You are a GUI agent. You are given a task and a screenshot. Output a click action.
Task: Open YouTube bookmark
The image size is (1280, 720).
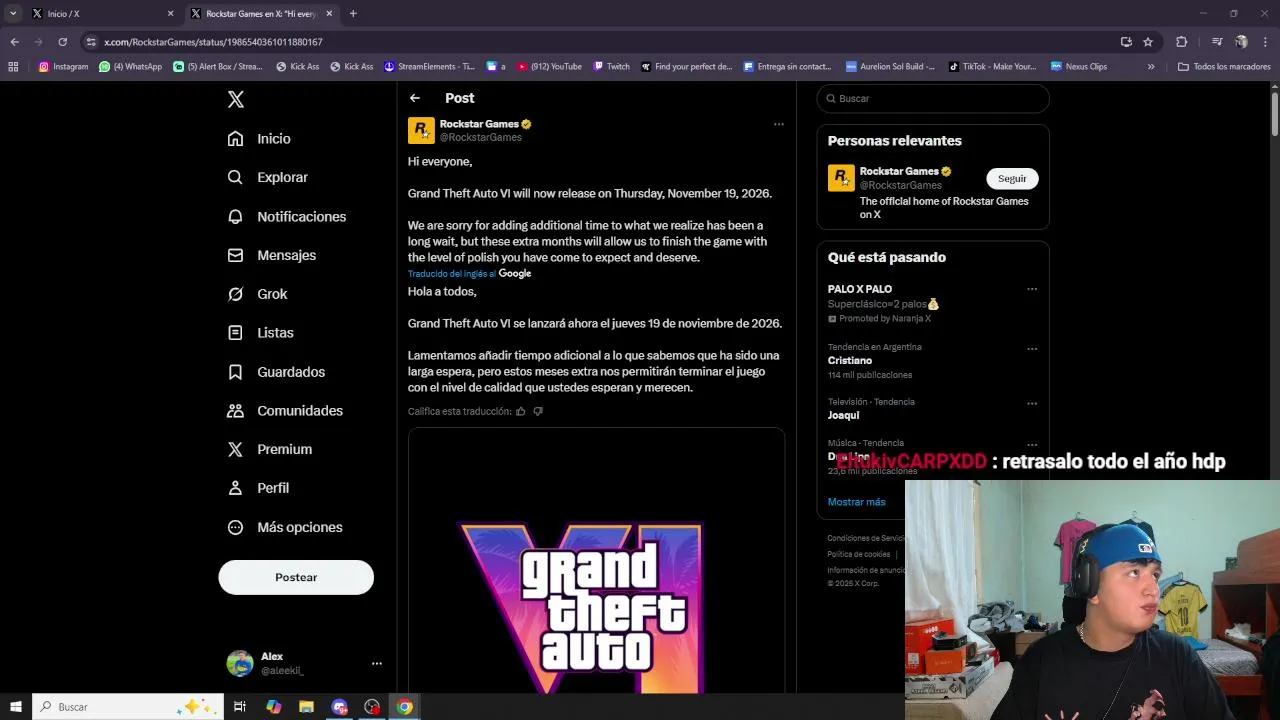pos(549,67)
